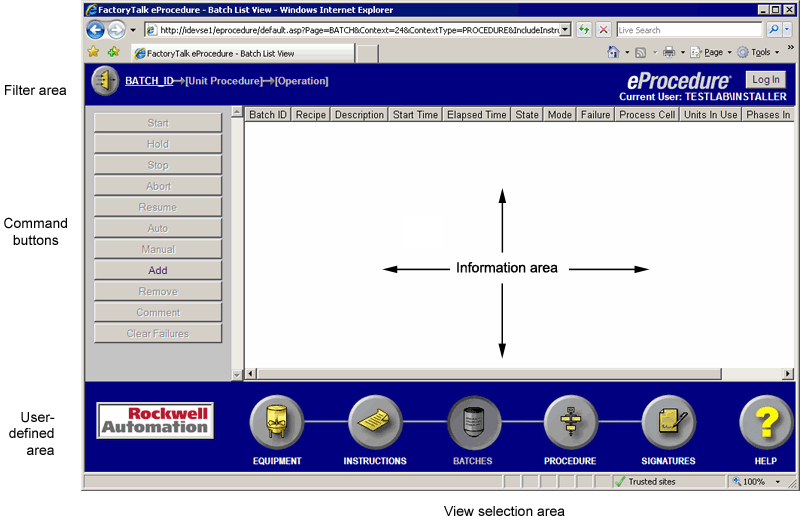800x528 pixels.
Task: Open the Instructions view icon
Action: pyautogui.click(x=375, y=422)
